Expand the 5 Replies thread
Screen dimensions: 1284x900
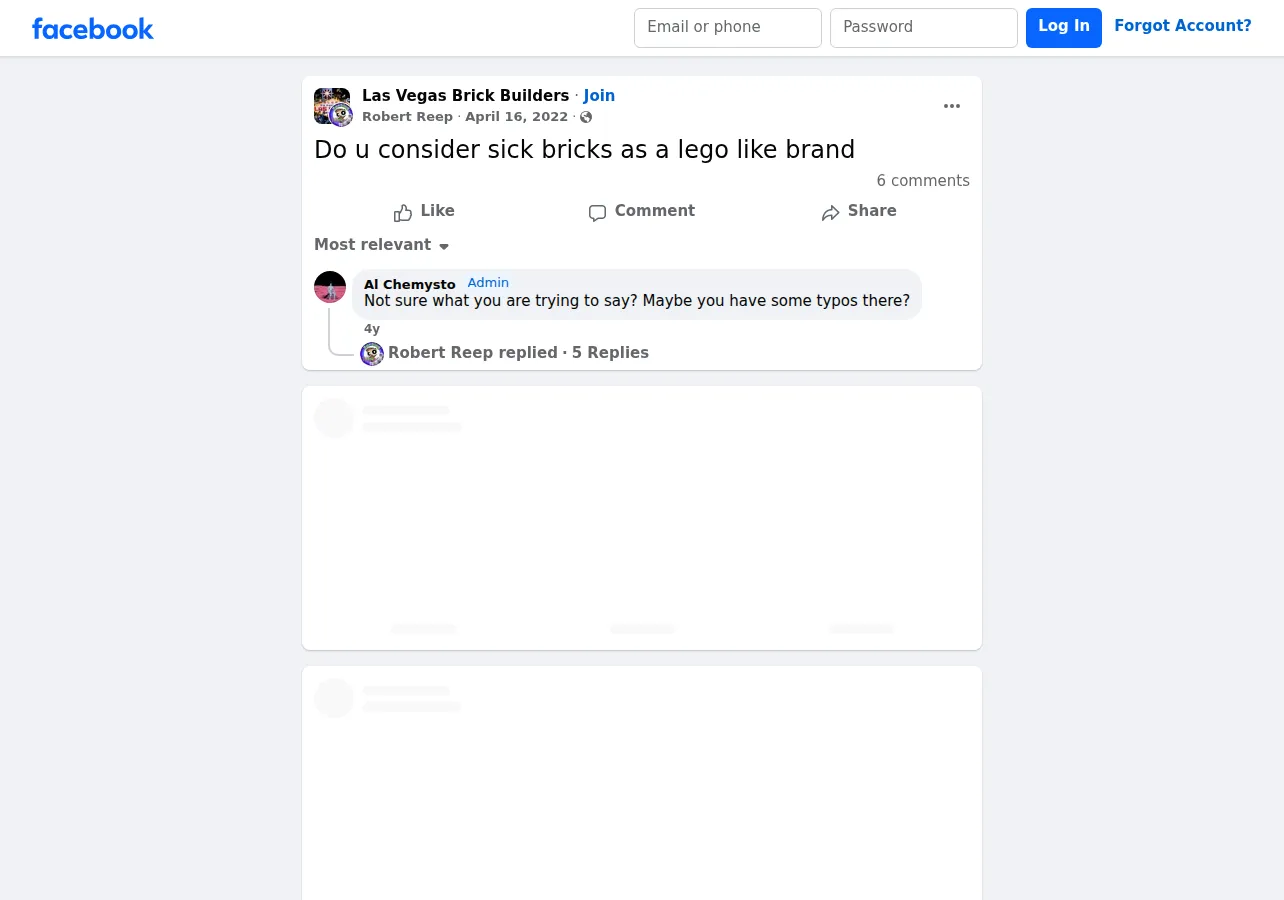tap(610, 353)
